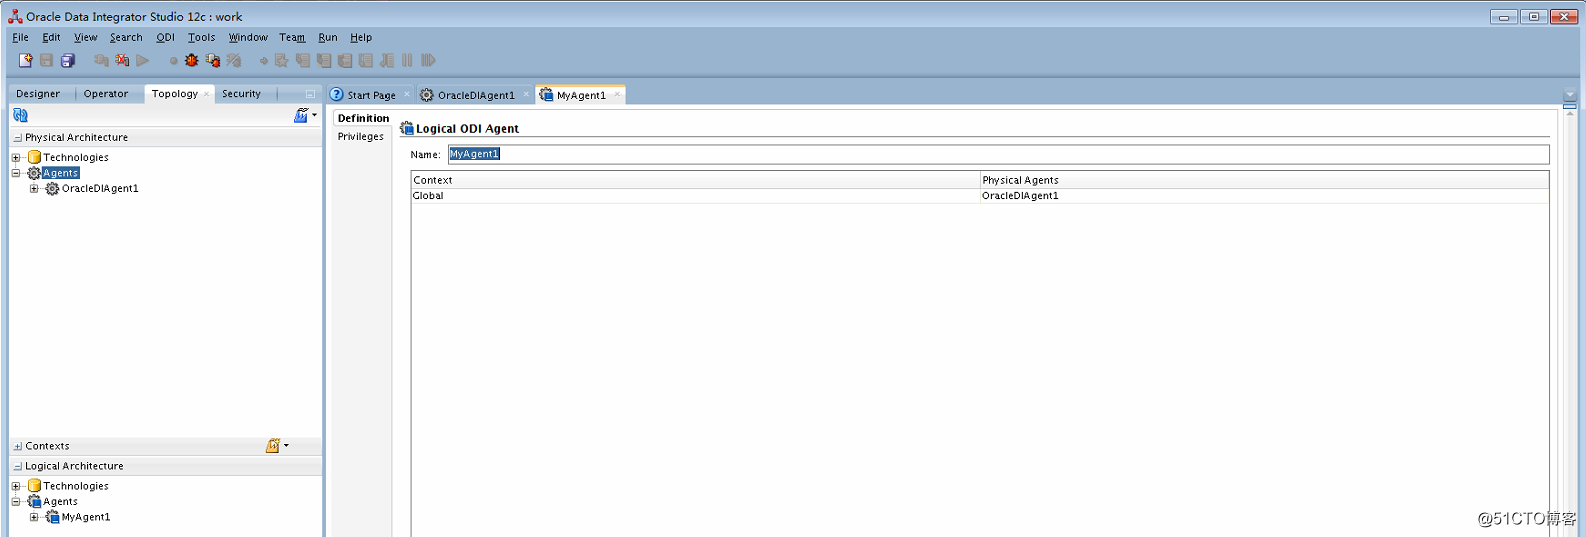Expand the MyAgent1 tree node
This screenshot has height=537, width=1586.
34,517
